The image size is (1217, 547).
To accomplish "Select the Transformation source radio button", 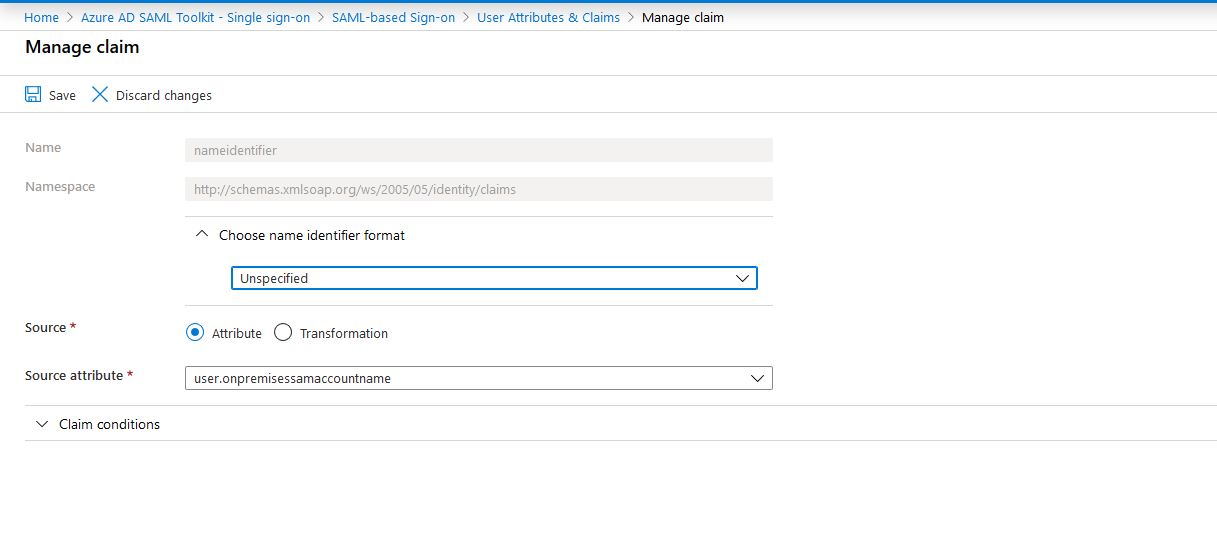I will coord(283,333).
